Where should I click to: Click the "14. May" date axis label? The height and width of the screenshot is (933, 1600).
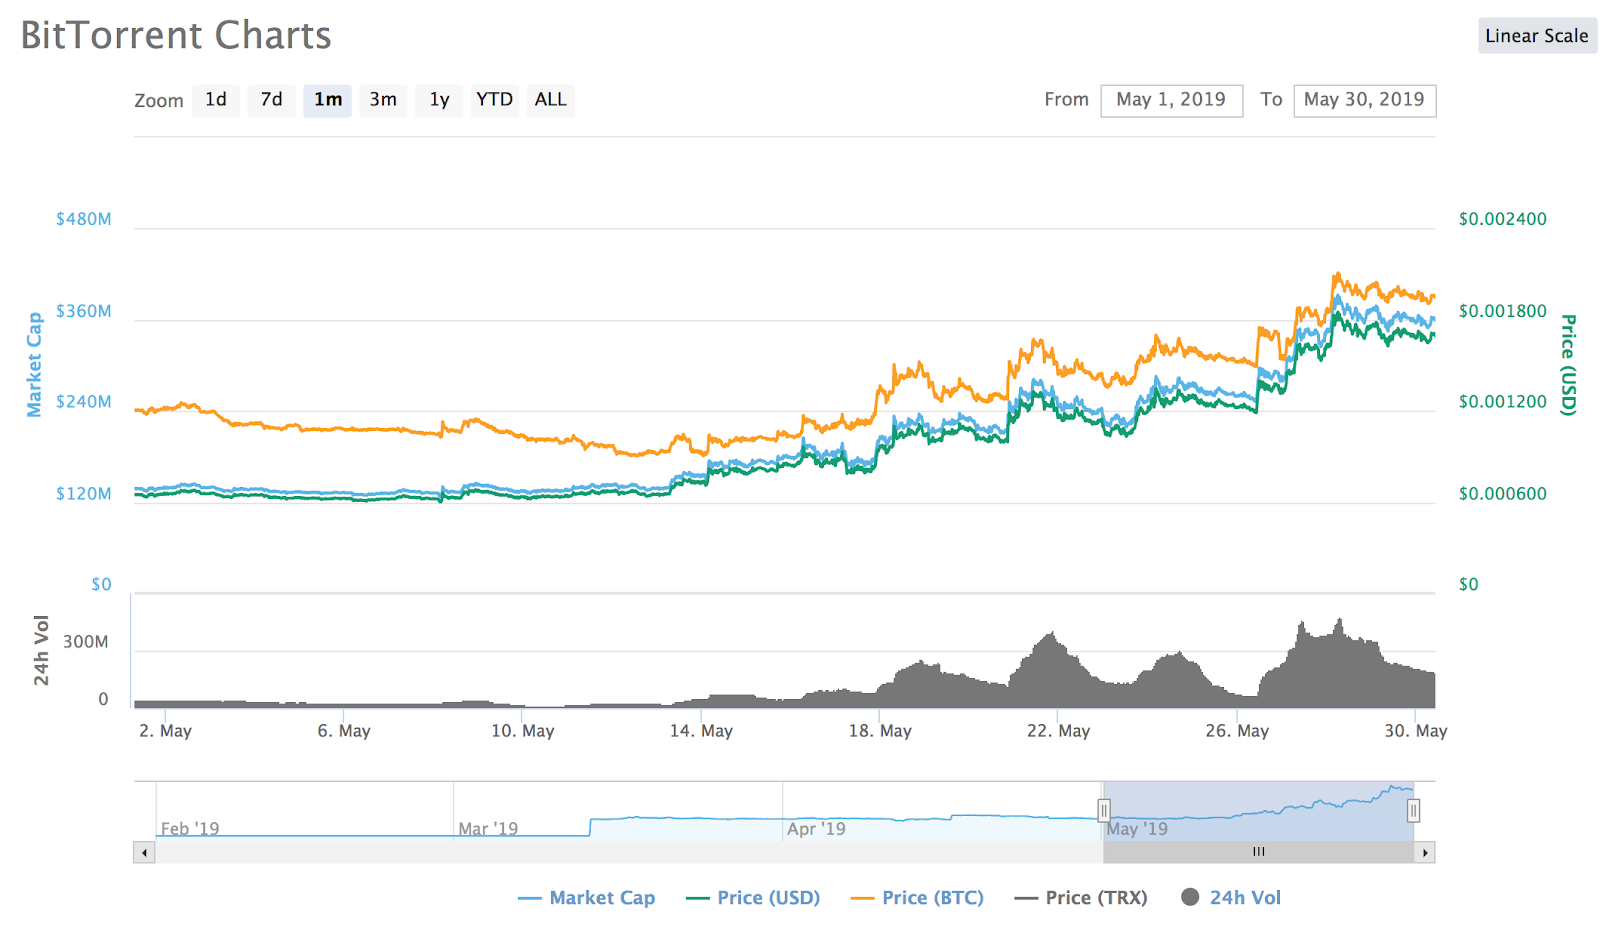tap(701, 731)
